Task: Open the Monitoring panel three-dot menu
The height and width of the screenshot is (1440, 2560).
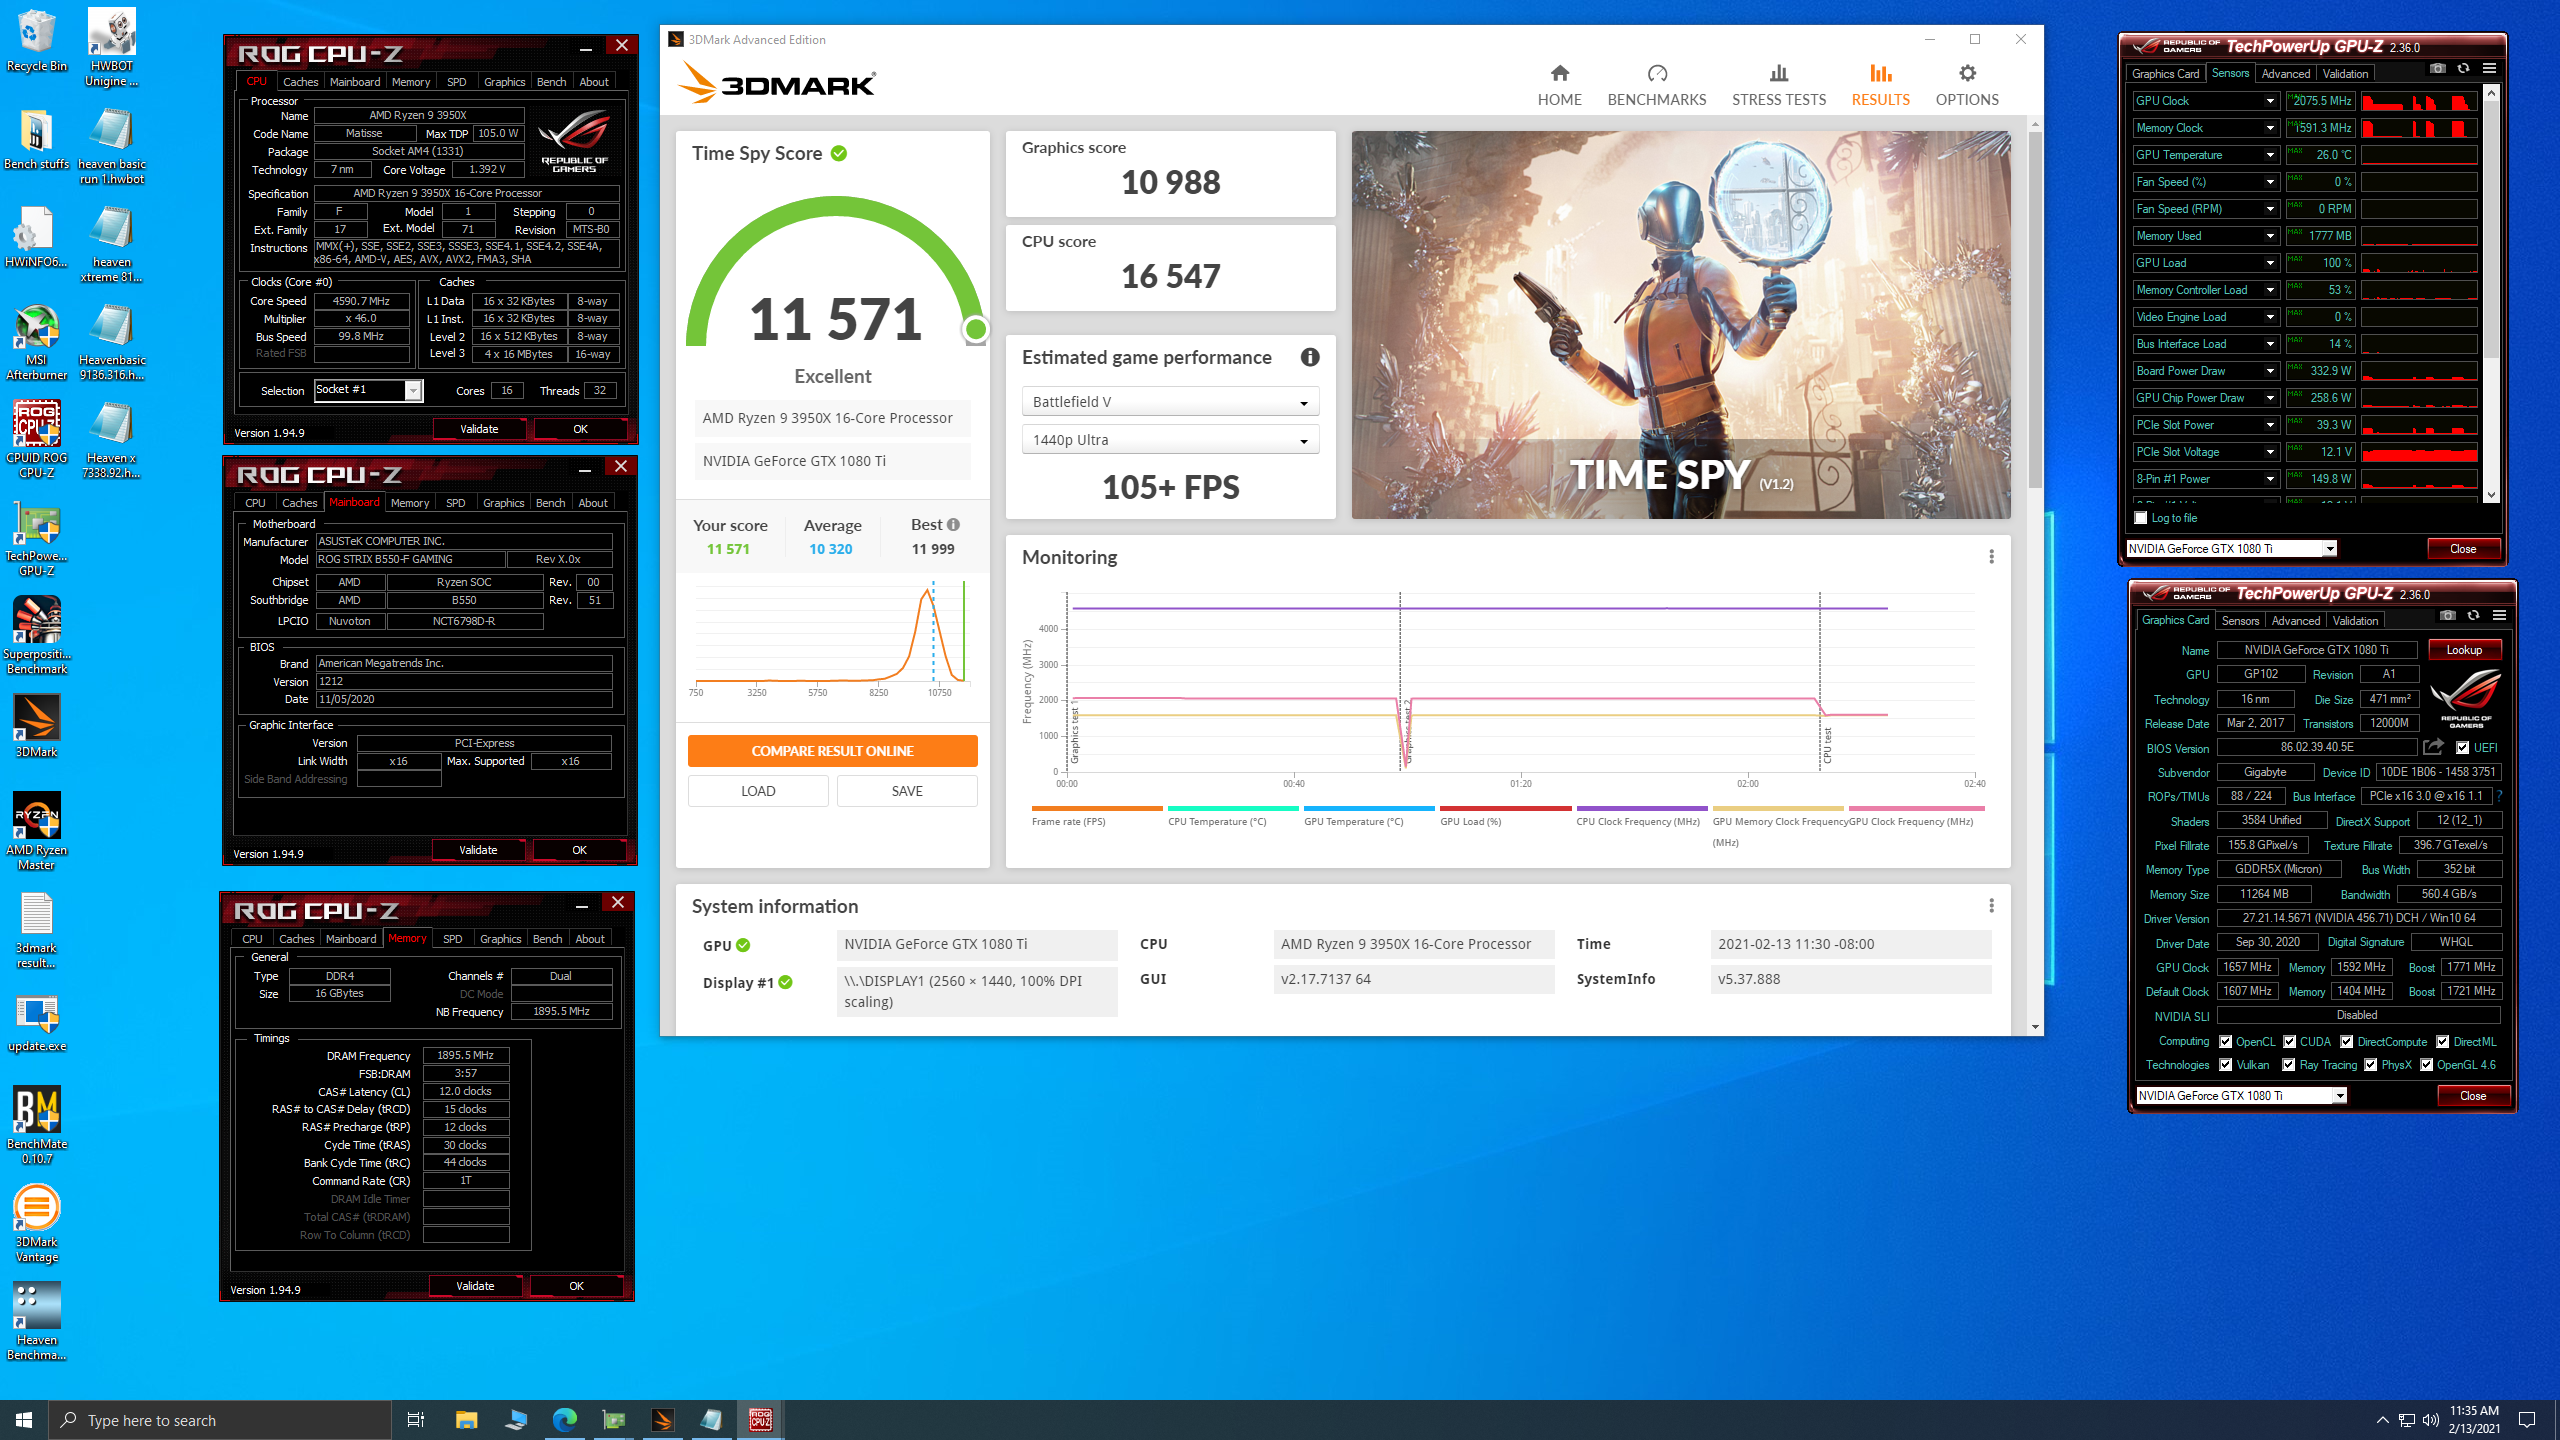Action: pyautogui.click(x=1991, y=557)
